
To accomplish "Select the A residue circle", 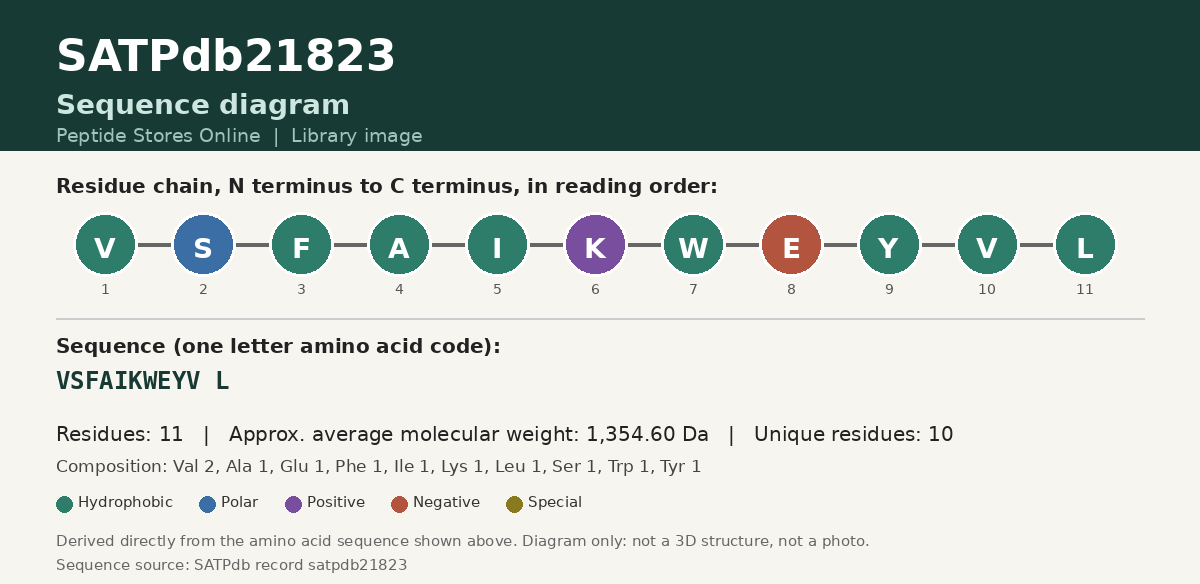I will pyautogui.click(x=399, y=245).
